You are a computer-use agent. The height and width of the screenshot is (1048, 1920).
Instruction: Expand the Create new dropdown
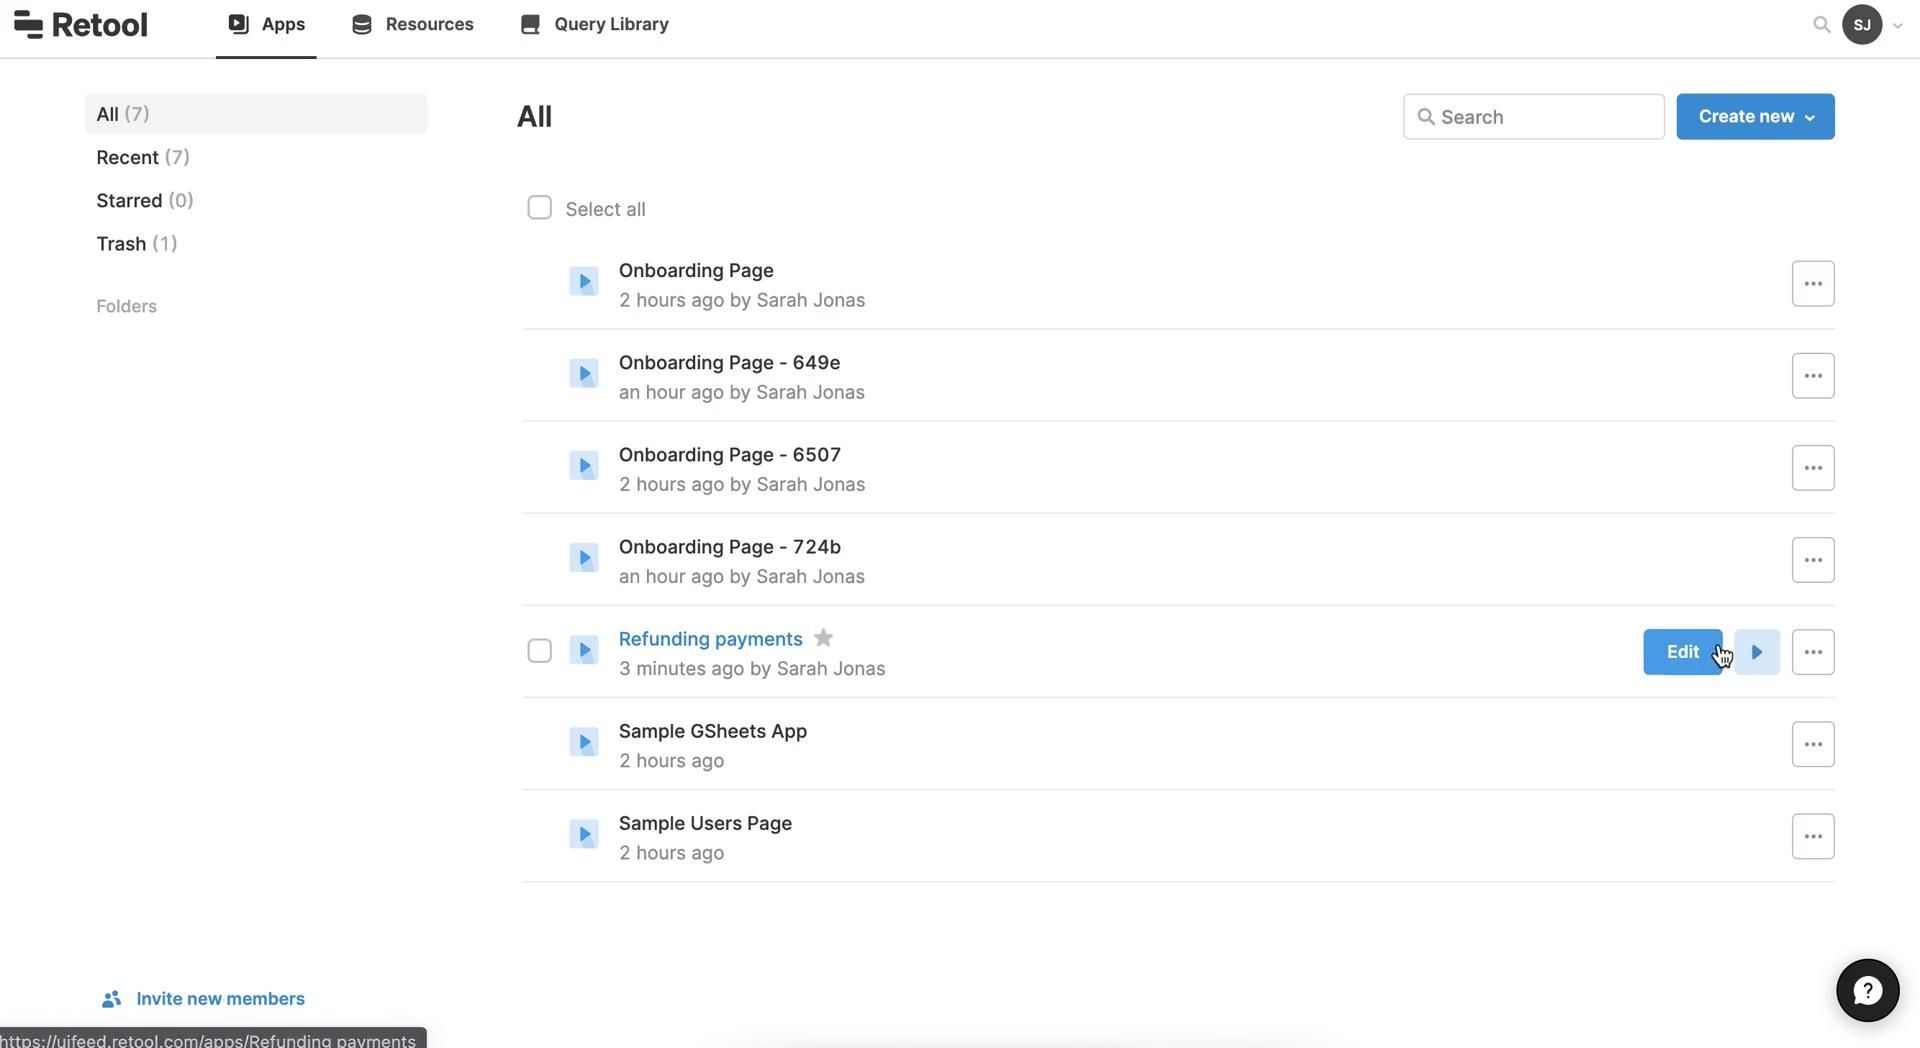tap(1754, 117)
